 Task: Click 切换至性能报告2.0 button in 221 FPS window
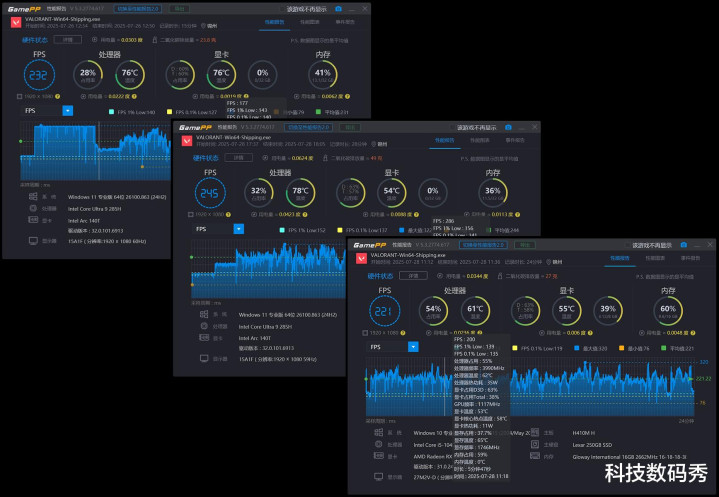pos(483,245)
